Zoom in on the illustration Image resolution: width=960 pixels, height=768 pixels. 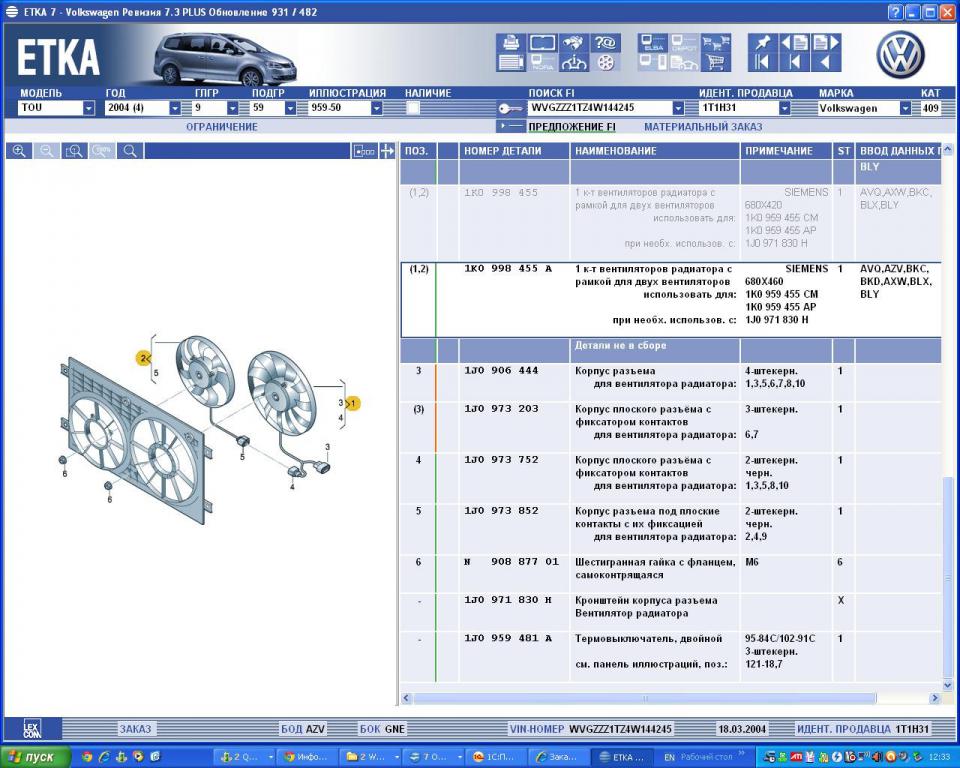(19, 151)
